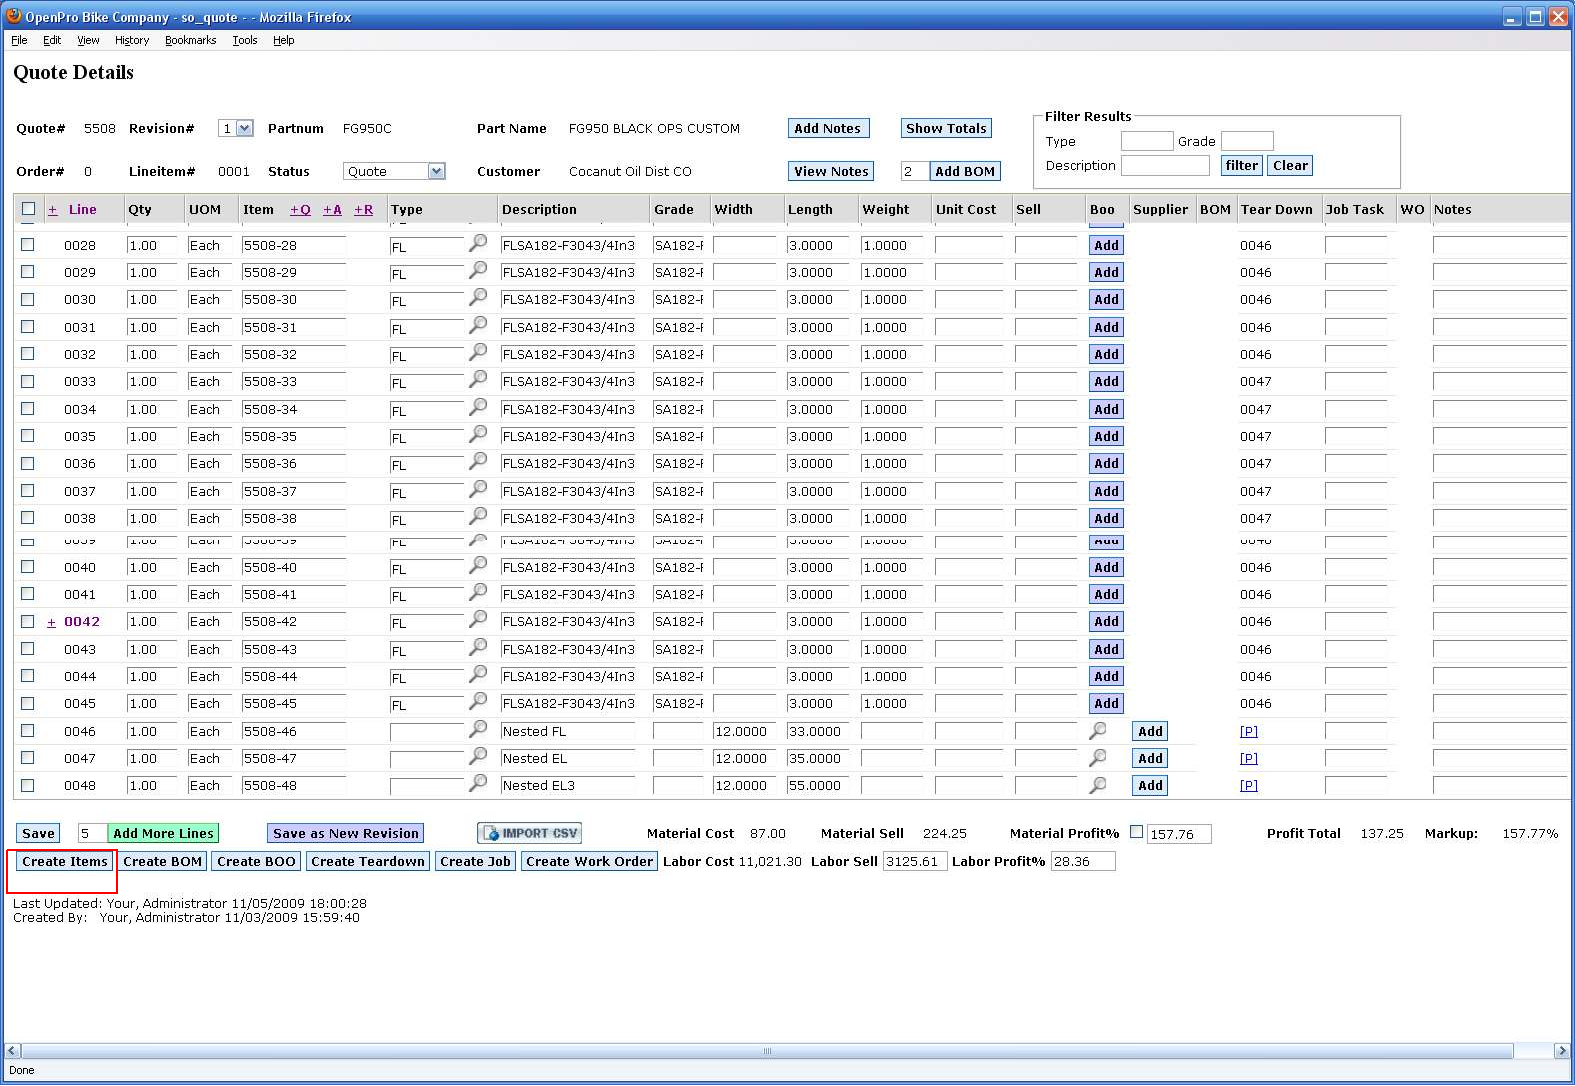The height and width of the screenshot is (1086, 1575).
Task: Open the History menu
Action: 131,40
